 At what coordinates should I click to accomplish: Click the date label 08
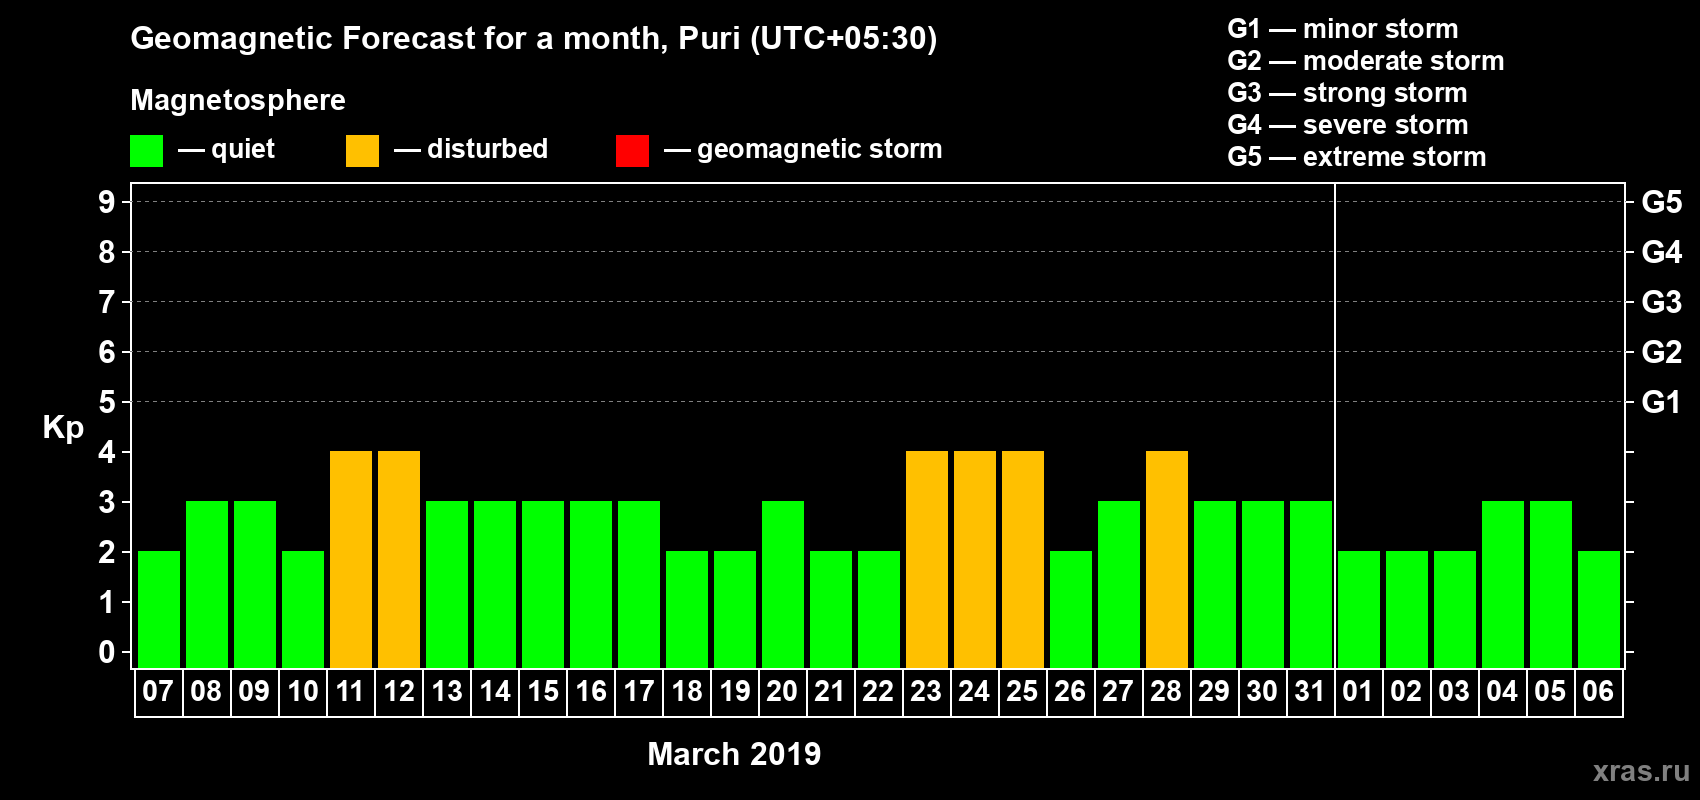pos(206,691)
